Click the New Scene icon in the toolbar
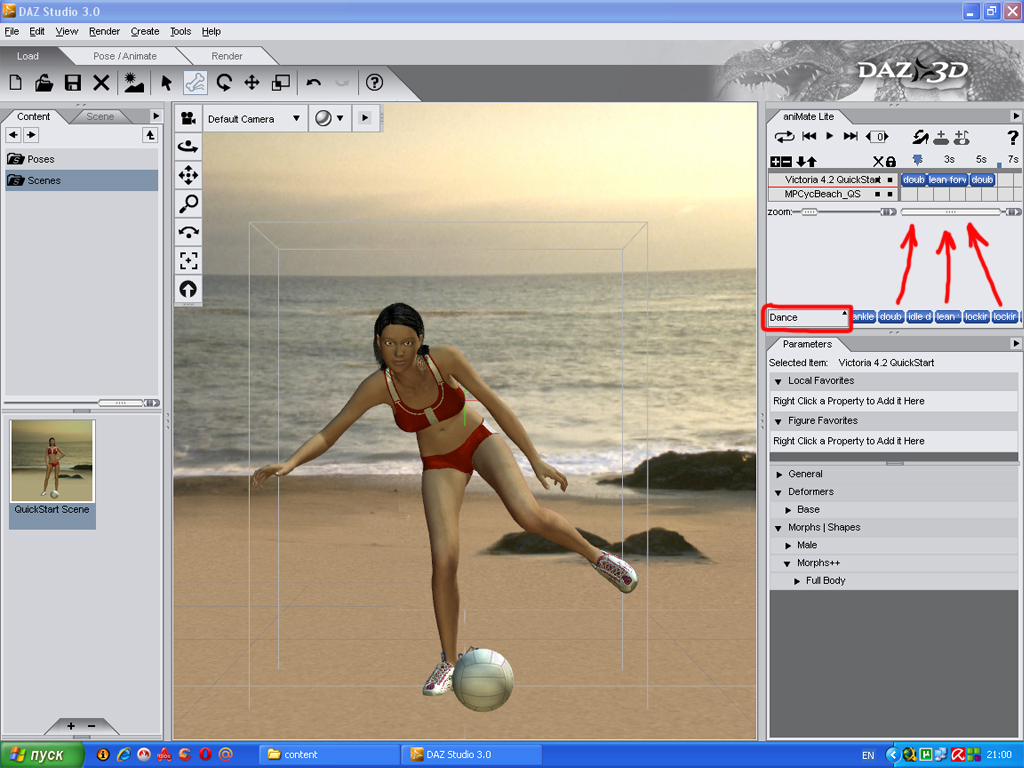This screenshot has width=1024, height=768. point(16,83)
